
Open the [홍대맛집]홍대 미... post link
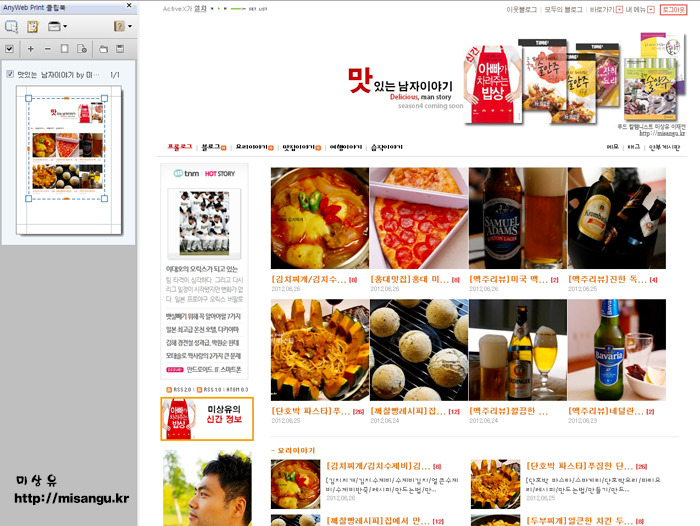(410, 280)
